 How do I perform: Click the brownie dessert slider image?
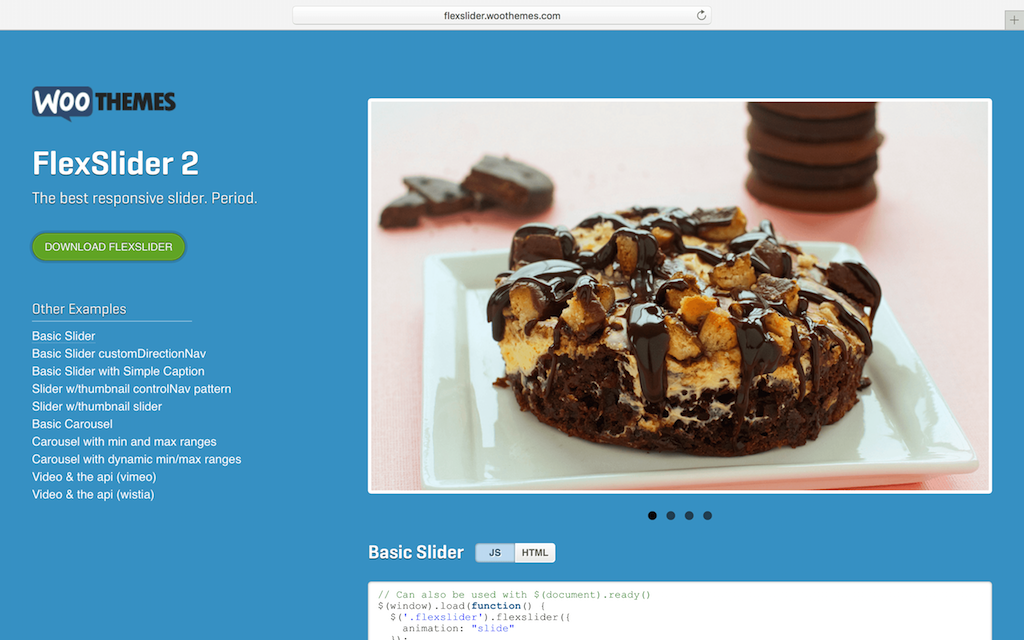[680, 296]
